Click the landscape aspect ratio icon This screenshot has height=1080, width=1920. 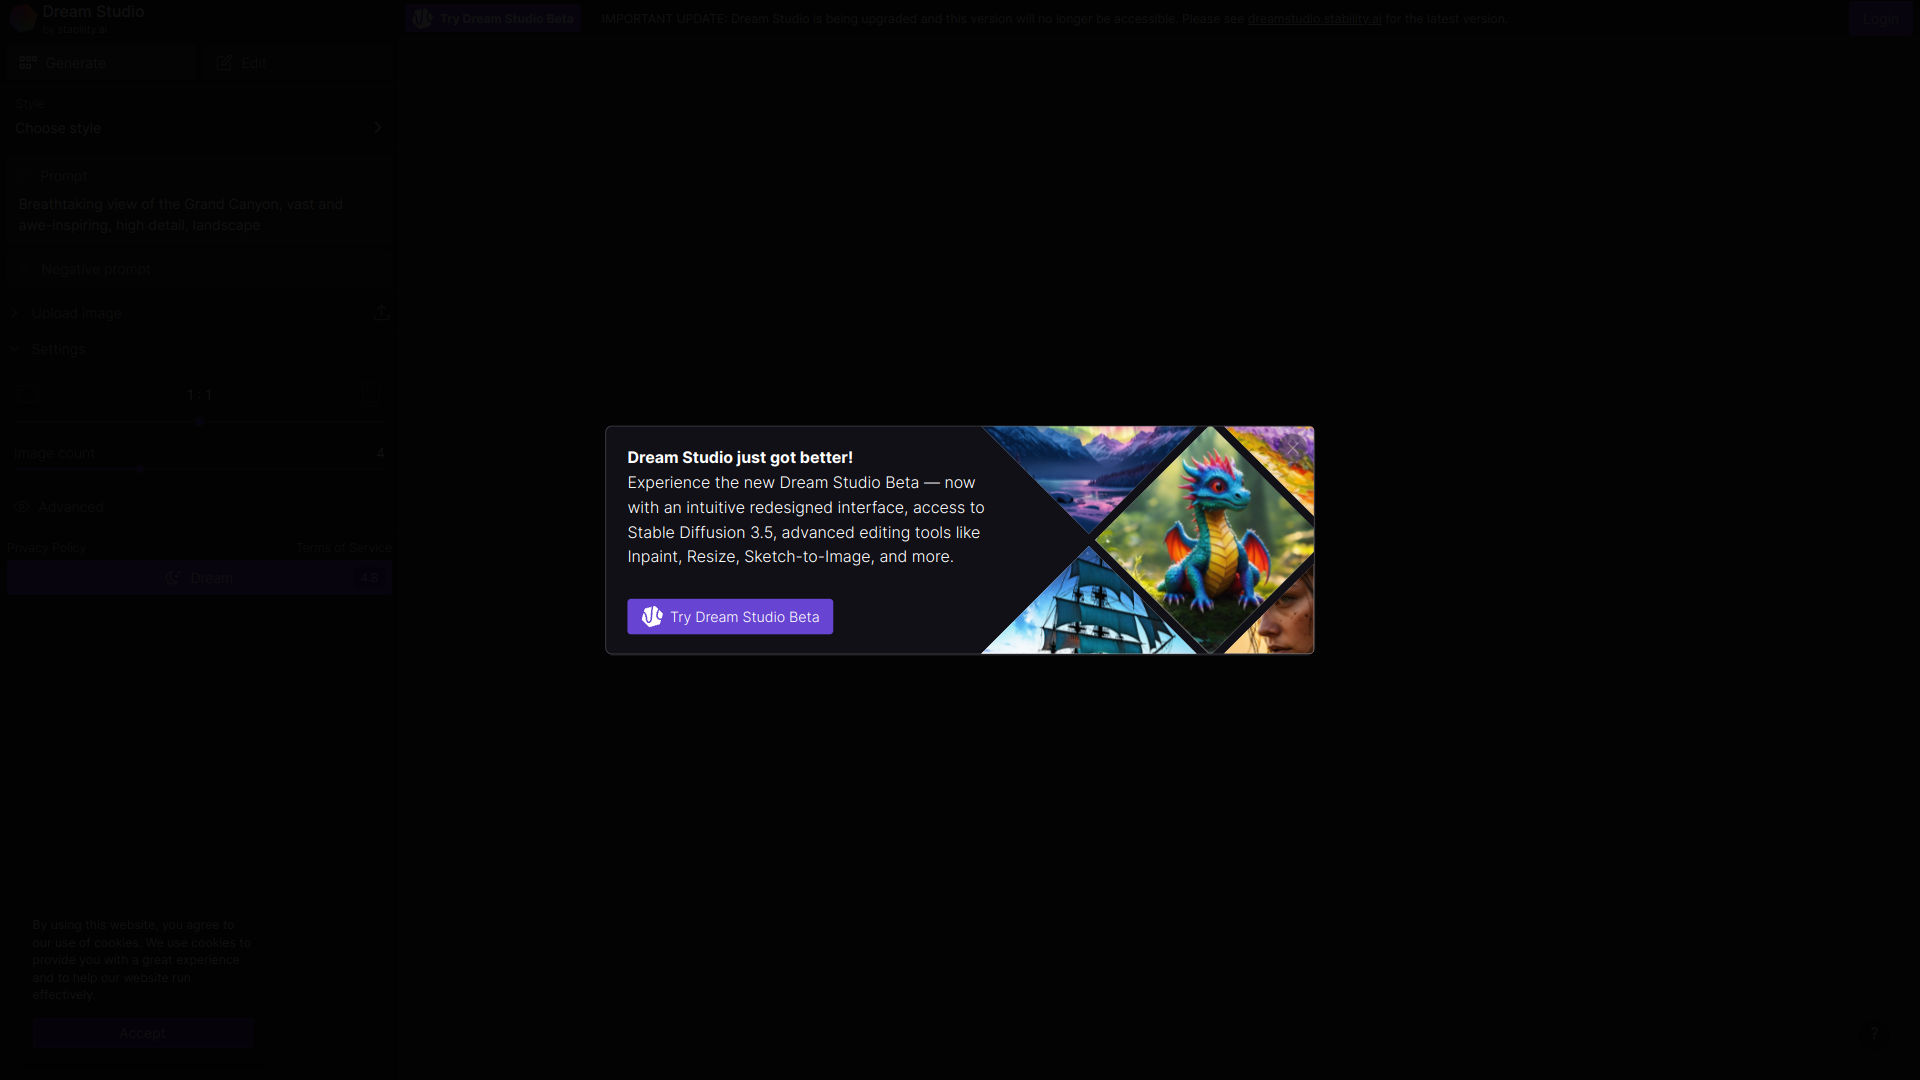click(x=28, y=394)
